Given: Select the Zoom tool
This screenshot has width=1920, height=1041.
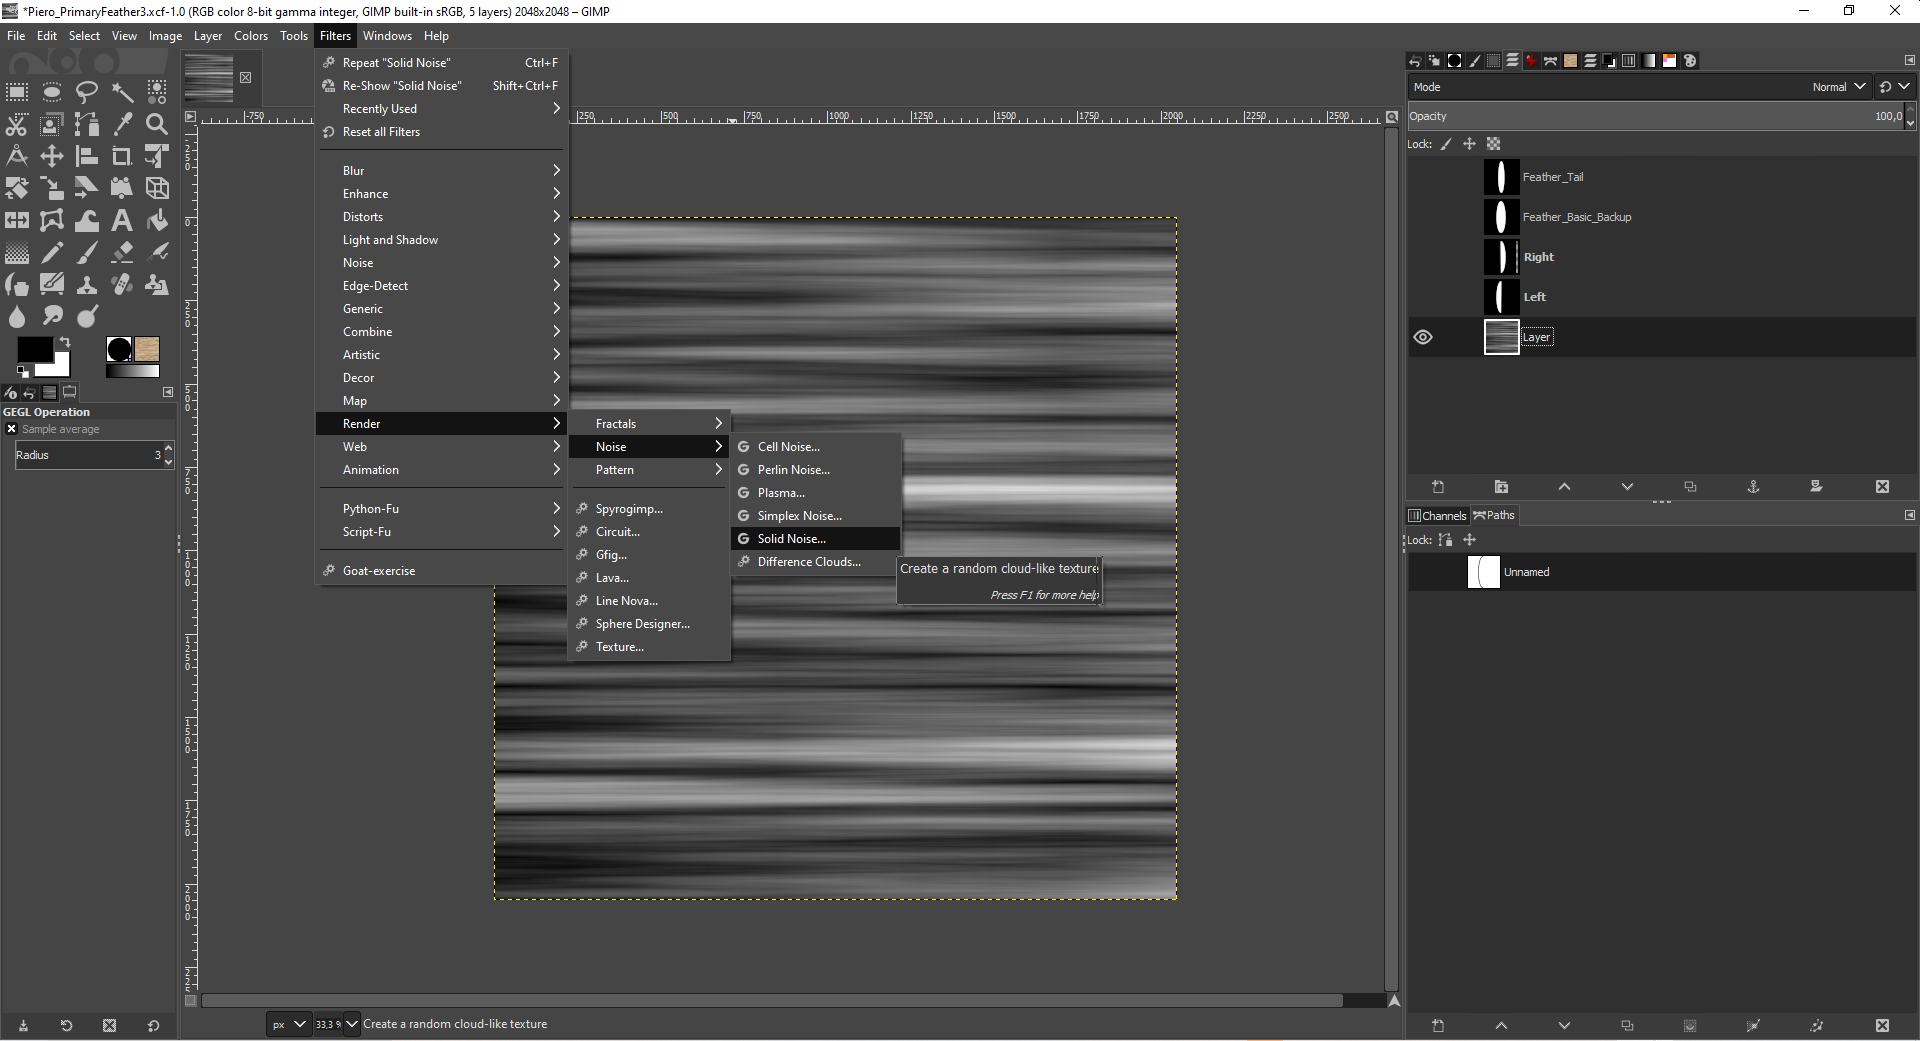Looking at the screenshot, I should click(x=156, y=123).
